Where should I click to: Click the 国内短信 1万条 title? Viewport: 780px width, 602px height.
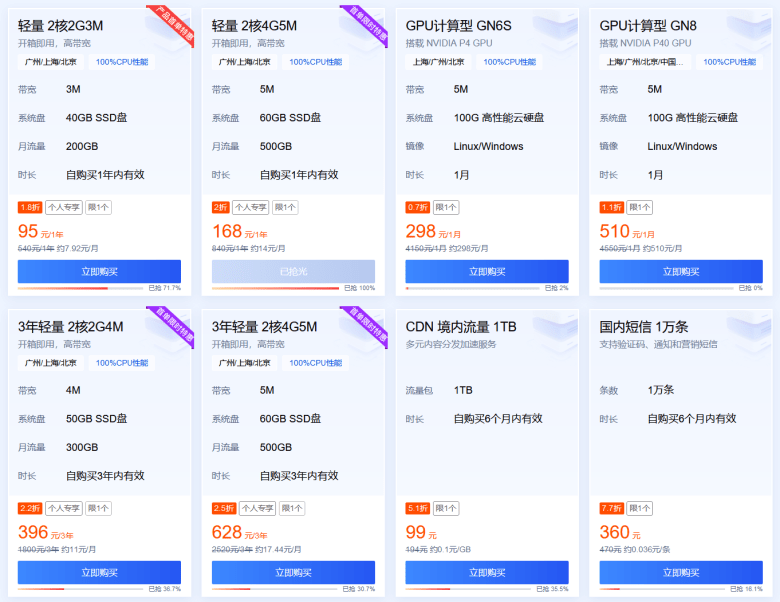[644, 327]
